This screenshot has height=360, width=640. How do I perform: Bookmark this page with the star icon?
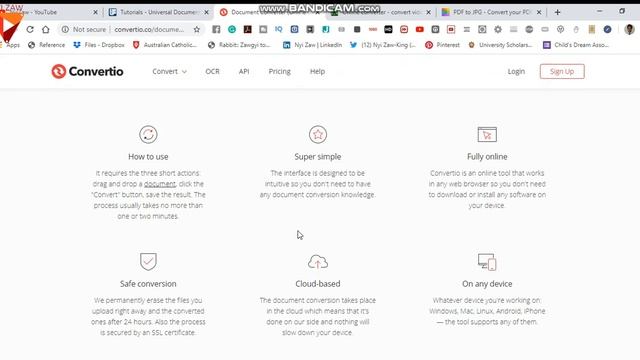point(197,29)
